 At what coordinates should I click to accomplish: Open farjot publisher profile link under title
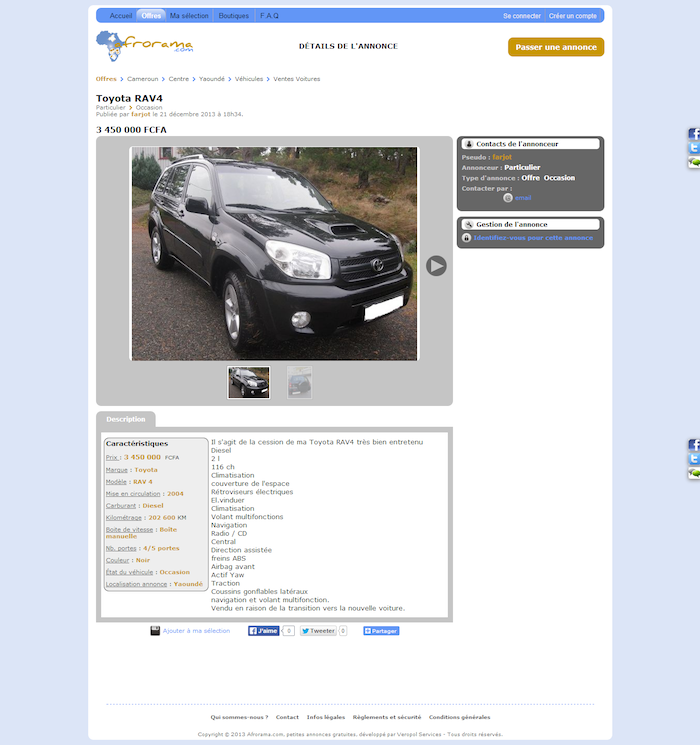(x=141, y=114)
